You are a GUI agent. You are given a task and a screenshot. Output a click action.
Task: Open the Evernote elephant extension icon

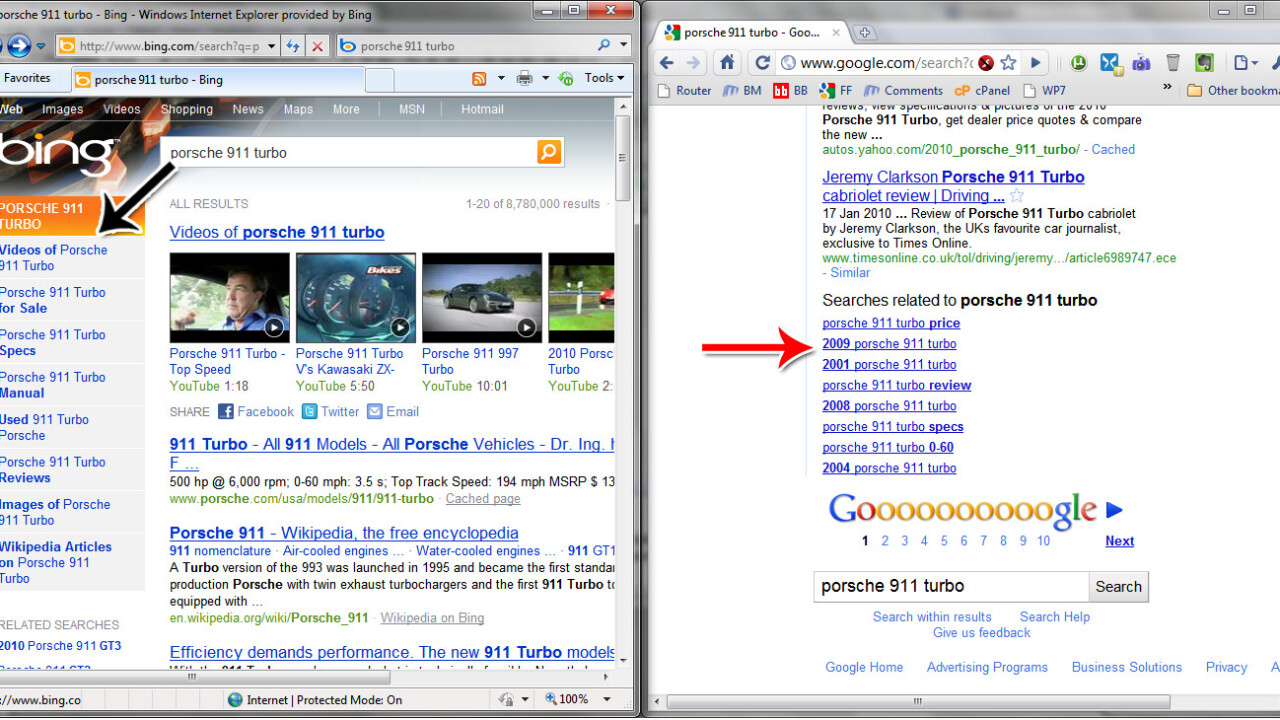click(1204, 63)
